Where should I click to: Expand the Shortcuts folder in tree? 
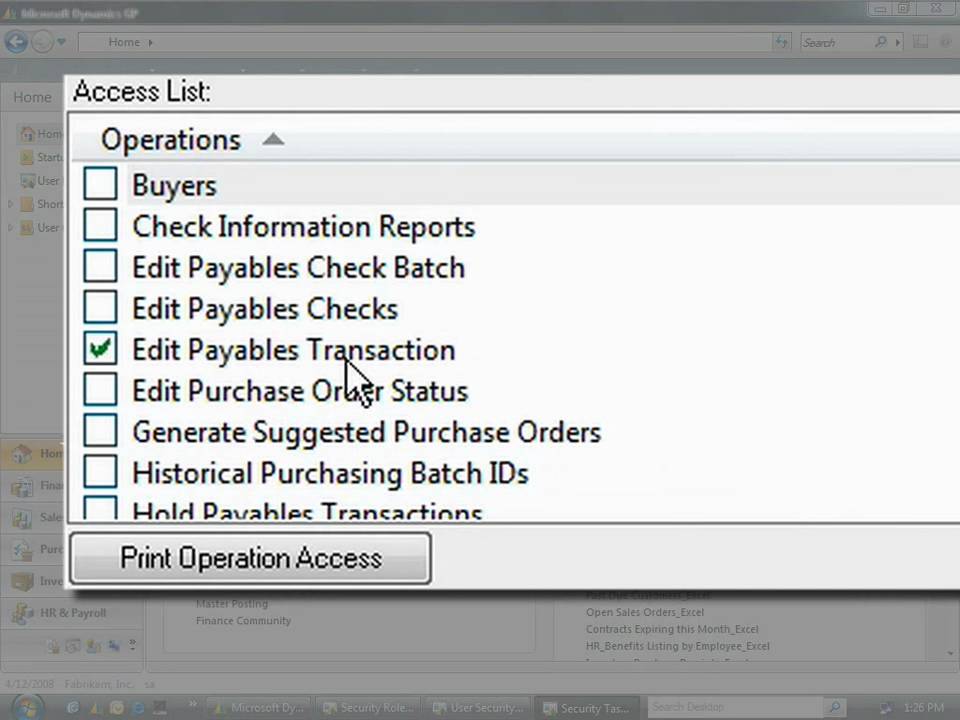[10, 204]
